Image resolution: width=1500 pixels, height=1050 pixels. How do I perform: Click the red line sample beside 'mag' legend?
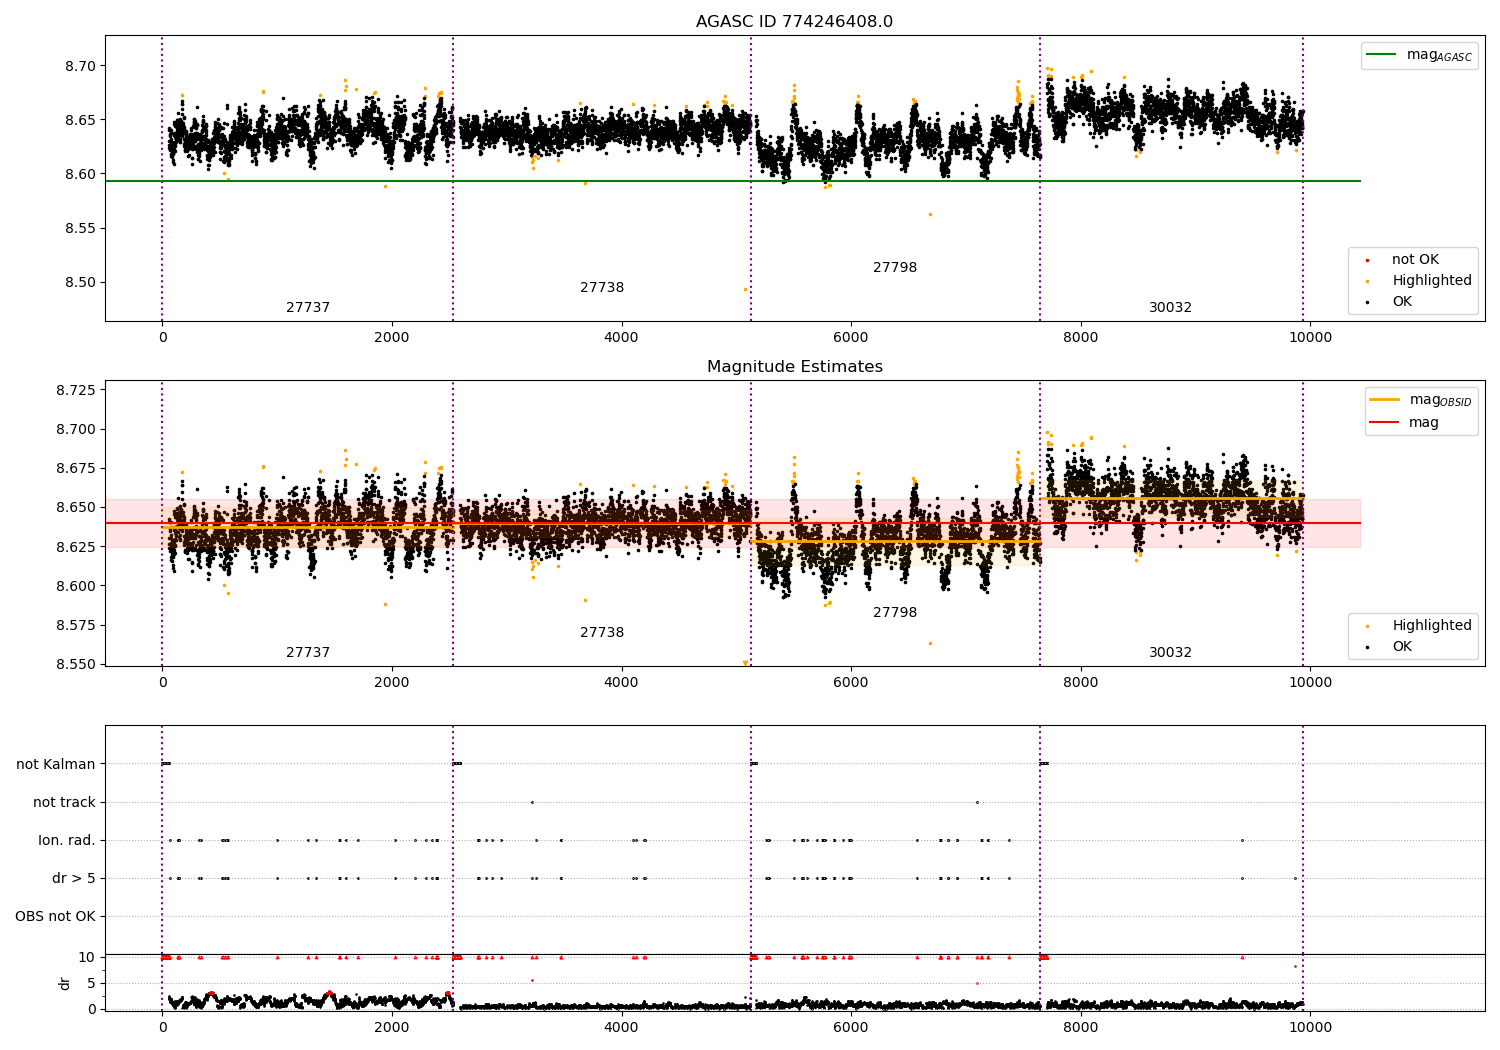coord(1385,423)
